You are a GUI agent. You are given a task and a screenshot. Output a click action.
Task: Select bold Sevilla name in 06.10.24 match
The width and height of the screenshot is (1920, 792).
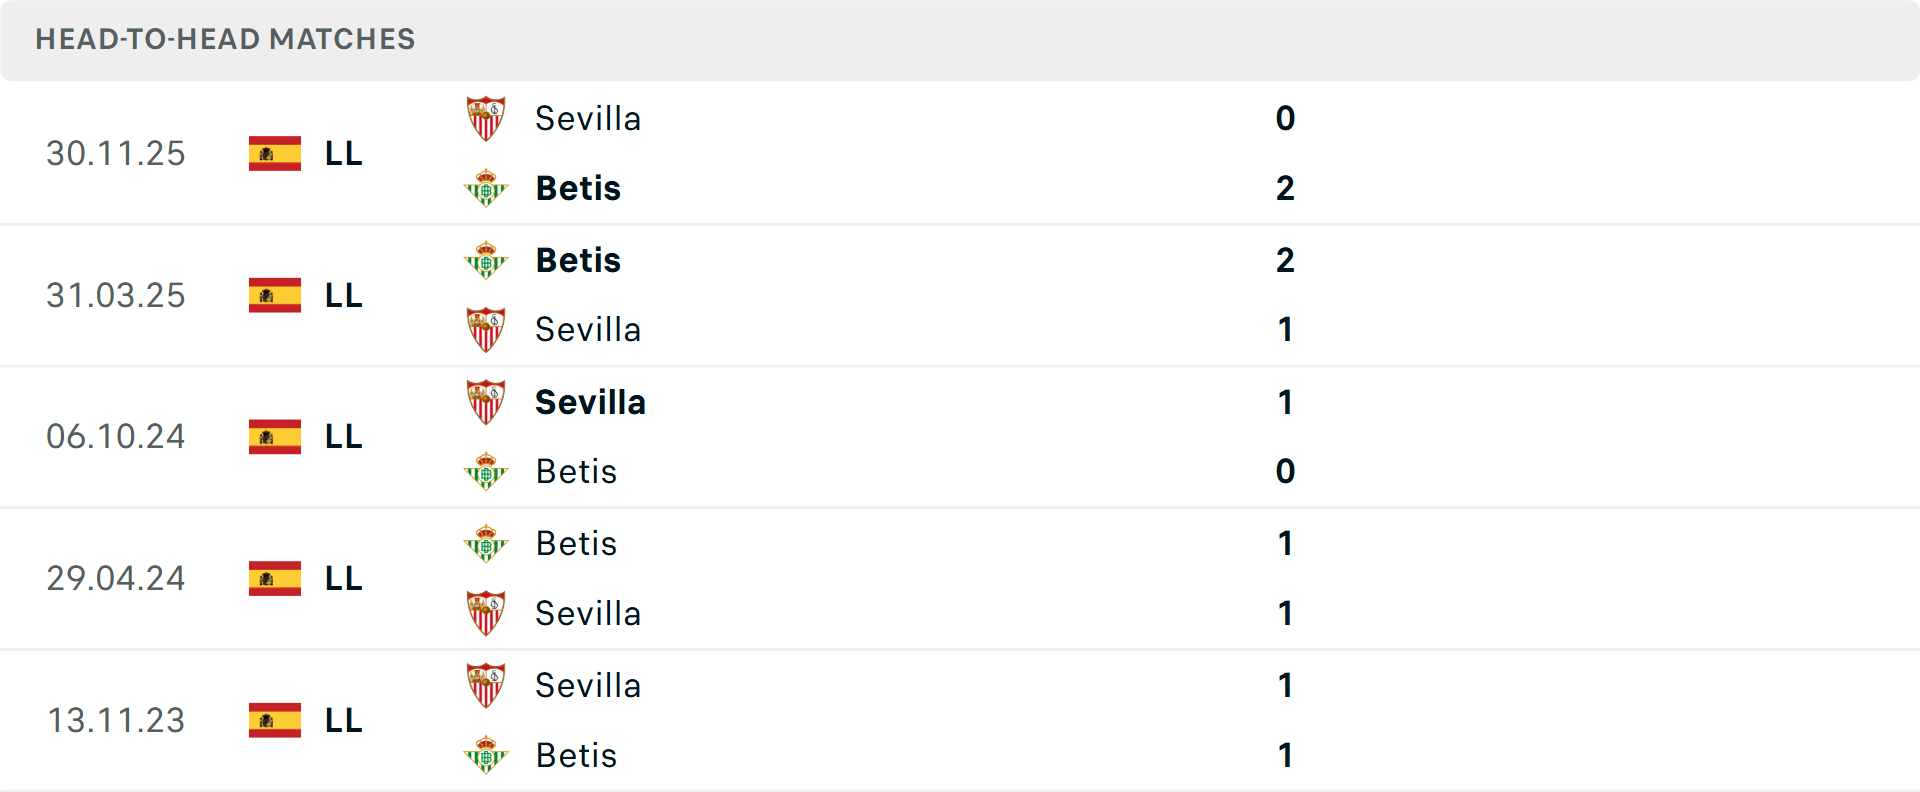pos(590,402)
